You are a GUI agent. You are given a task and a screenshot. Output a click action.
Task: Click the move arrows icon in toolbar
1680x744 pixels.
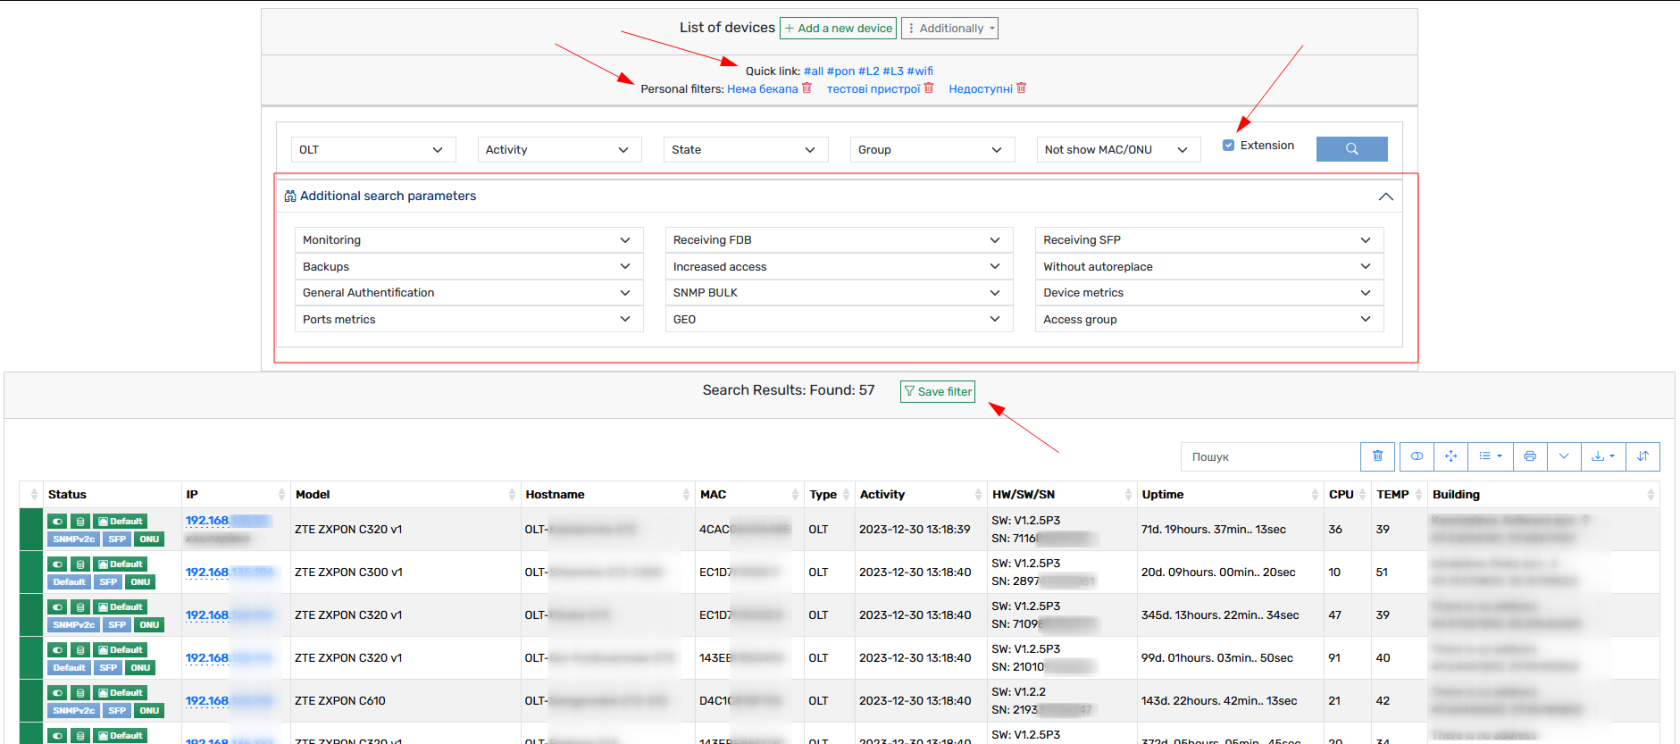pyautogui.click(x=1450, y=456)
